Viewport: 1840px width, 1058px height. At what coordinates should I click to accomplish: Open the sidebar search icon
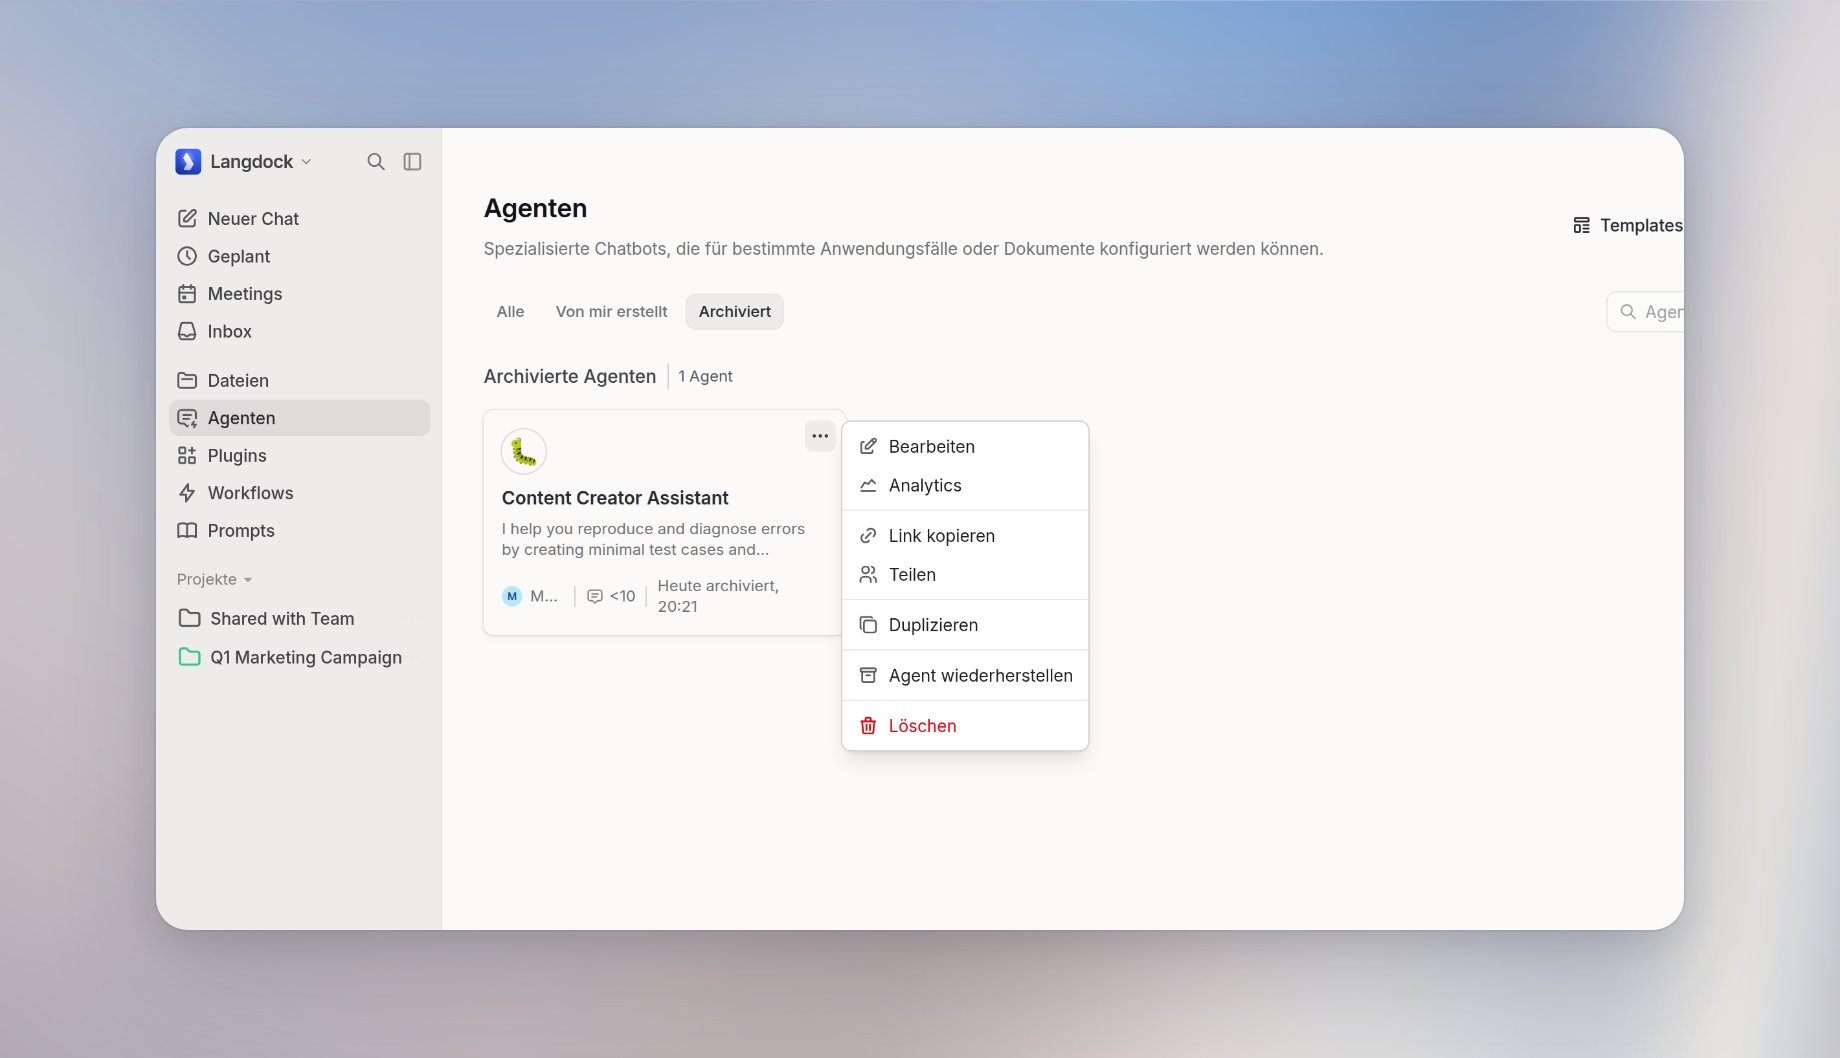[x=376, y=162]
